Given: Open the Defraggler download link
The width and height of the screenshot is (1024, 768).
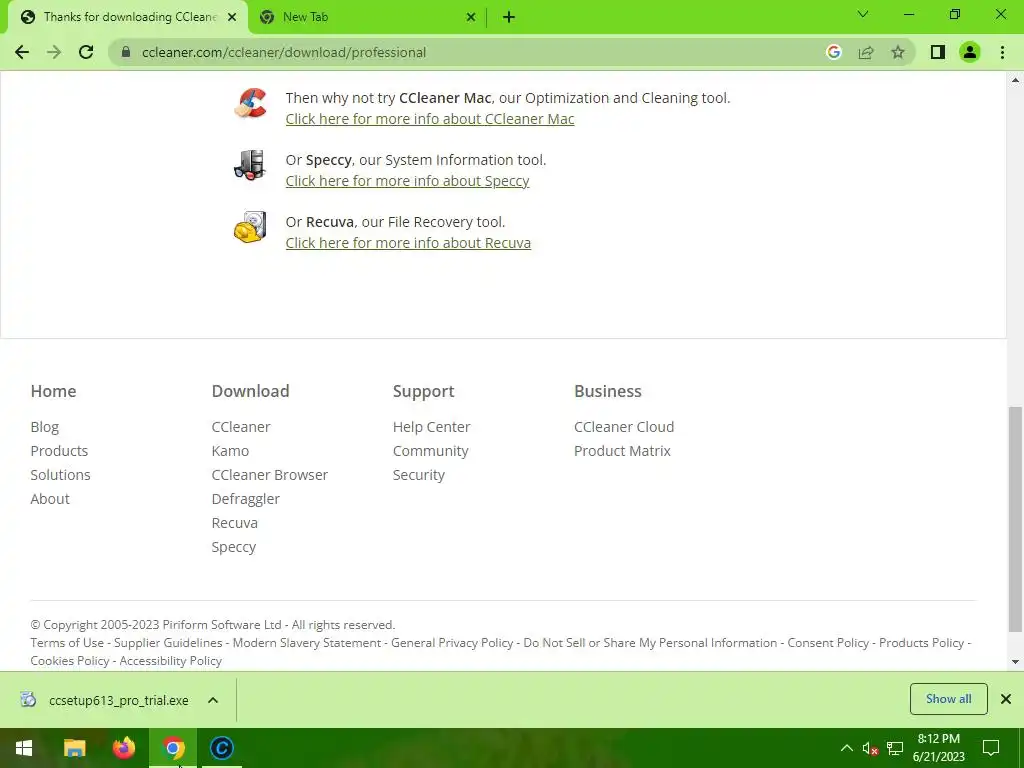Looking at the screenshot, I should [246, 500].
